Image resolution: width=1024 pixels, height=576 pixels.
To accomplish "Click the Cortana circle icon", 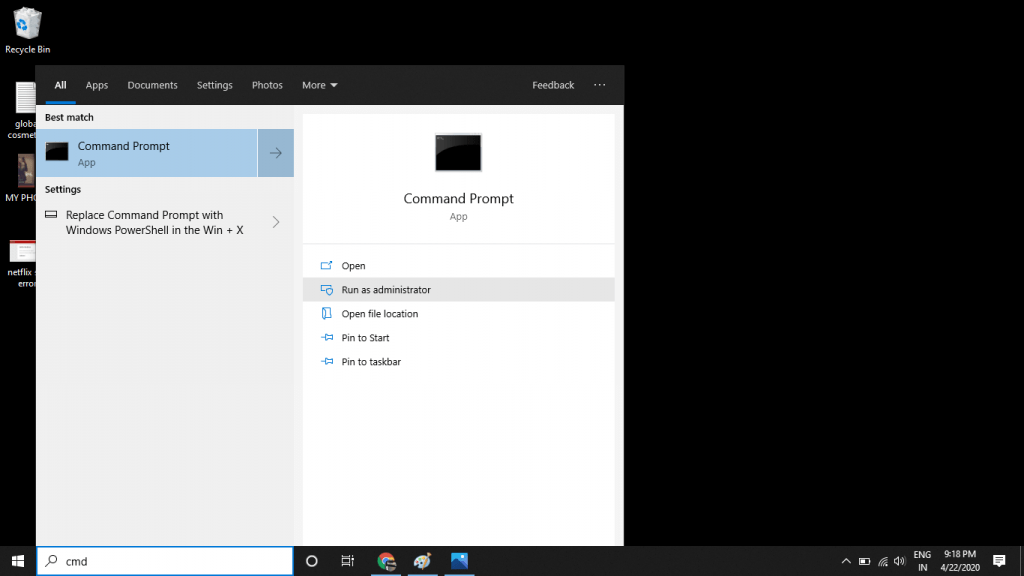I will point(311,561).
